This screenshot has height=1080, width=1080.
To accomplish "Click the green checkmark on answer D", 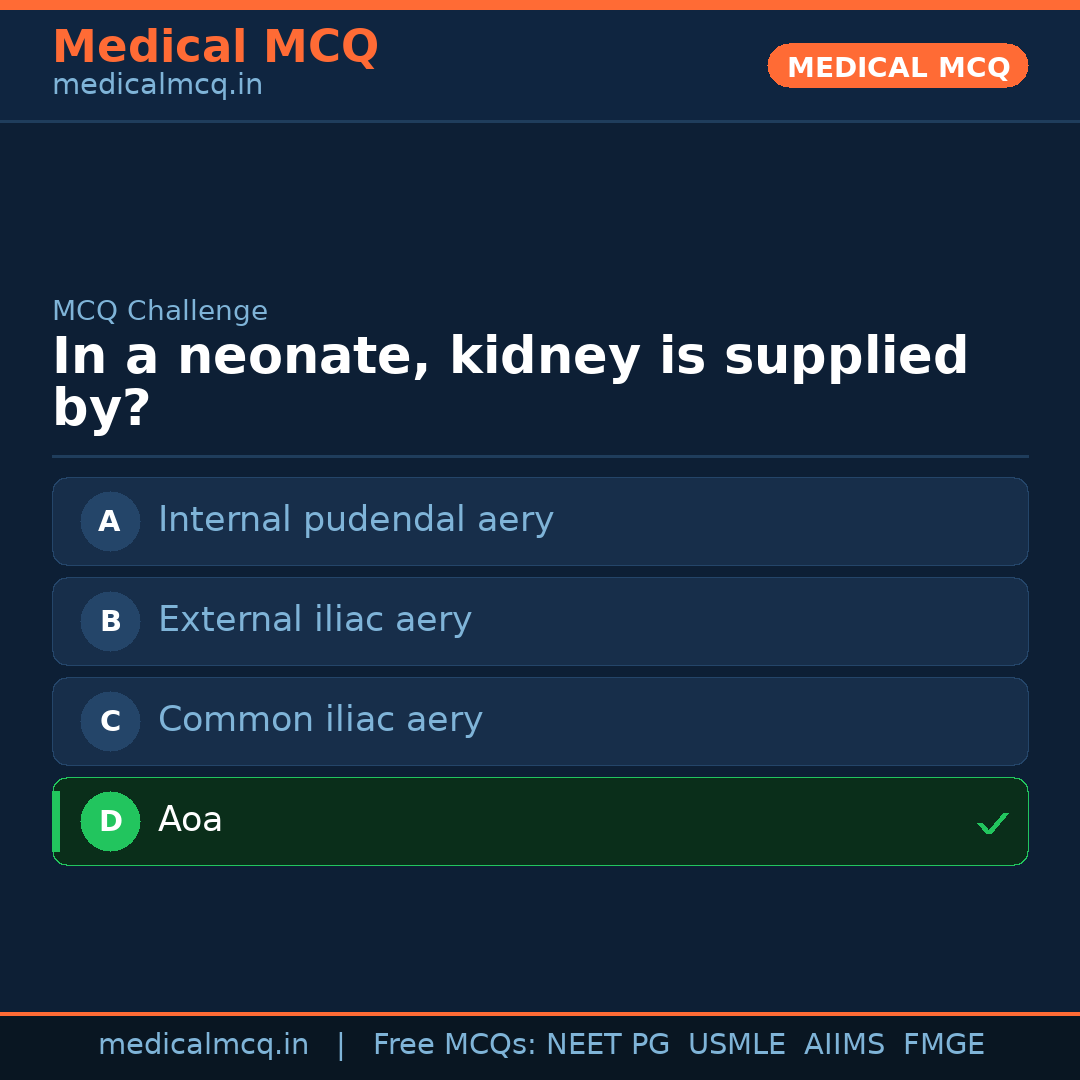I will [993, 822].
